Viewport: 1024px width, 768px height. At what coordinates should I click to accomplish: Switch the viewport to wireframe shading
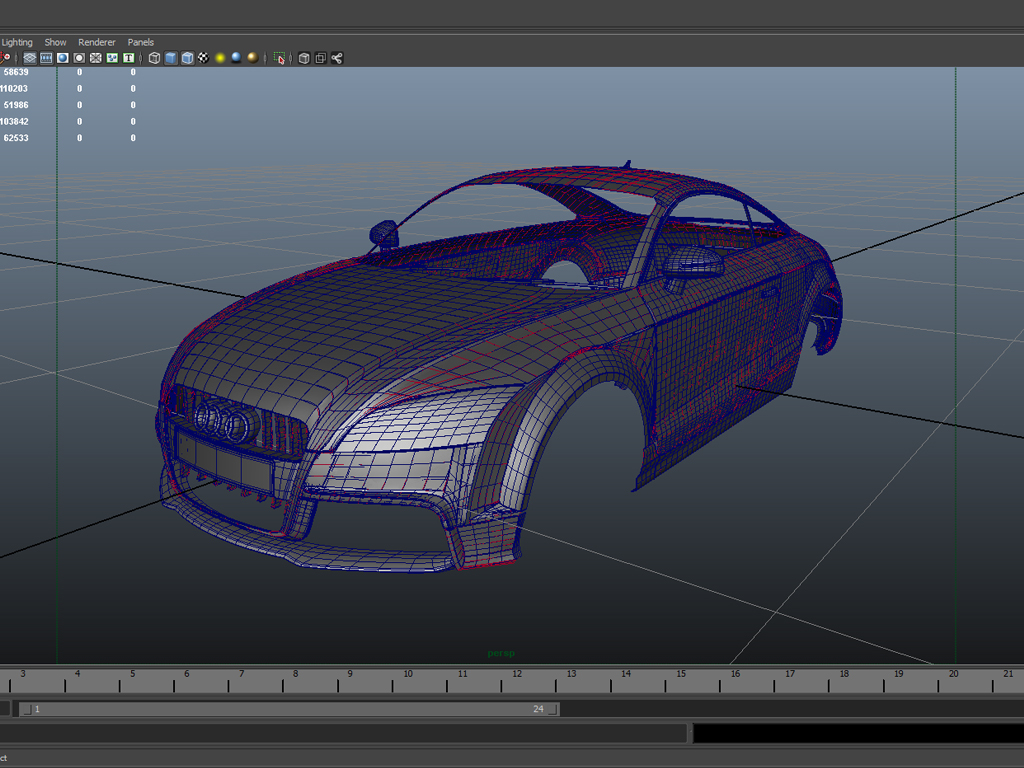tap(154, 58)
